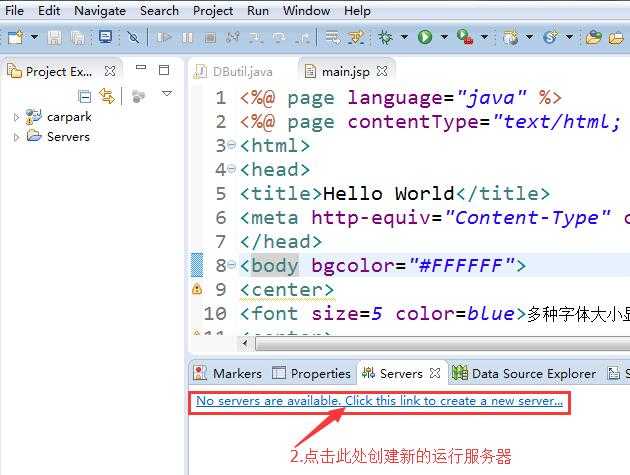This screenshot has width=630, height=475.
Task: Click the Step Over icon
Action: pyautogui.click(x=279, y=38)
